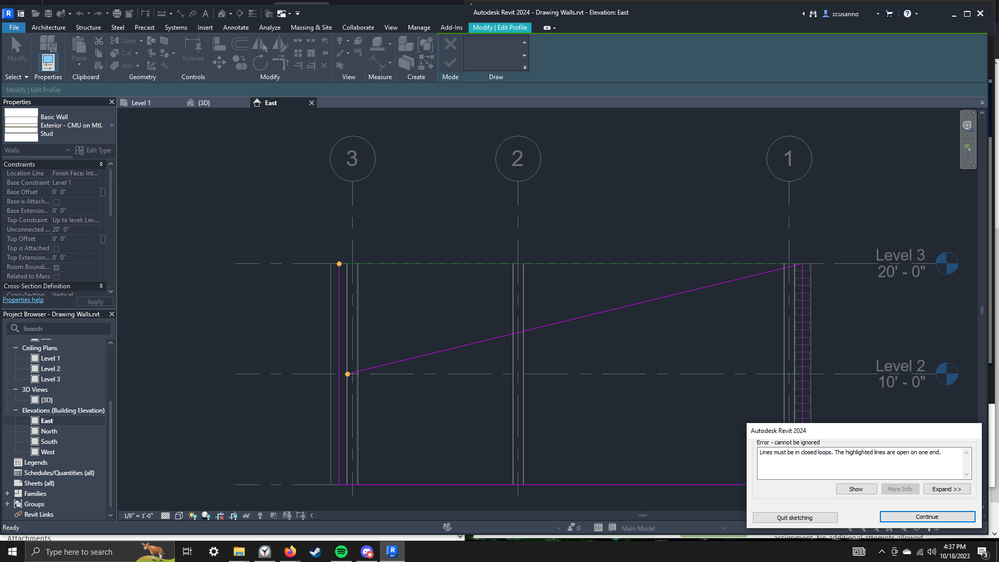Click Expand >> button in error dialog

pos(946,489)
